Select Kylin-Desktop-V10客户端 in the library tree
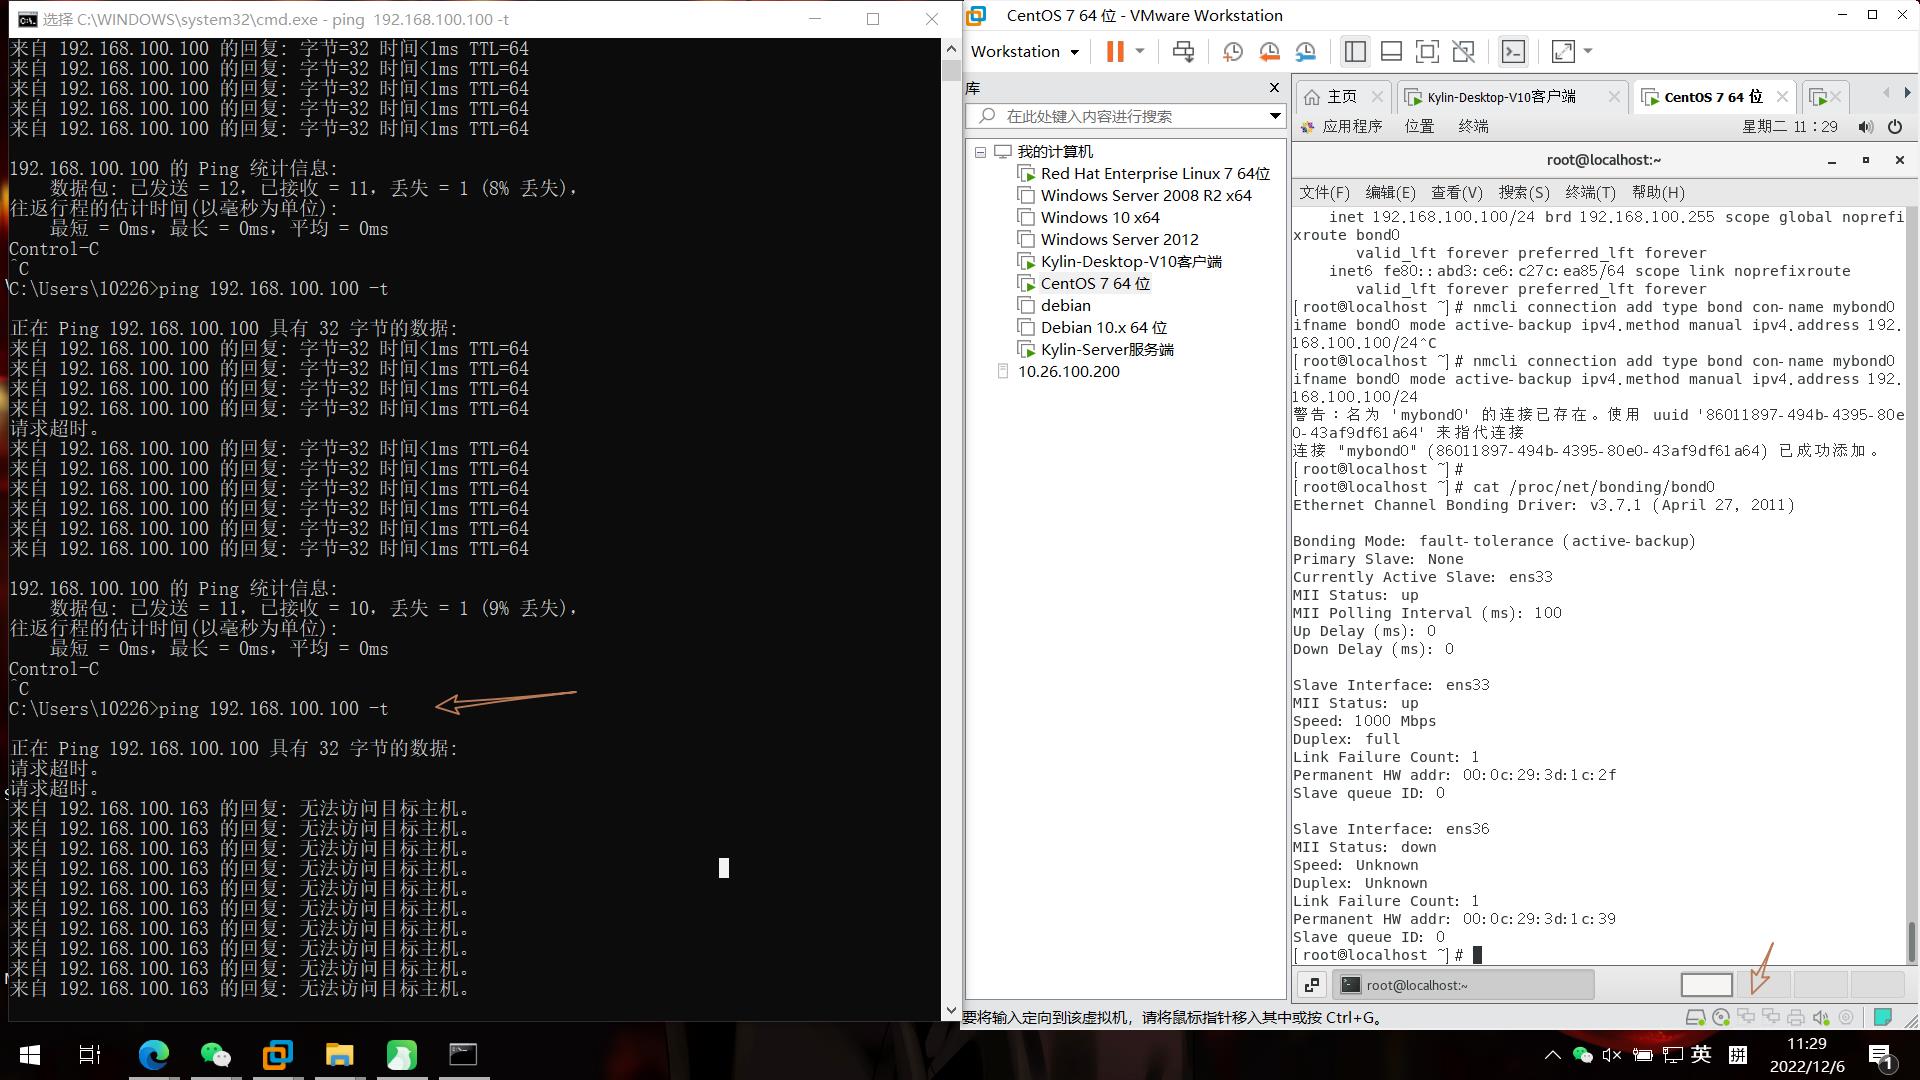The width and height of the screenshot is (1920, 1080). [x=1130, y=262]
